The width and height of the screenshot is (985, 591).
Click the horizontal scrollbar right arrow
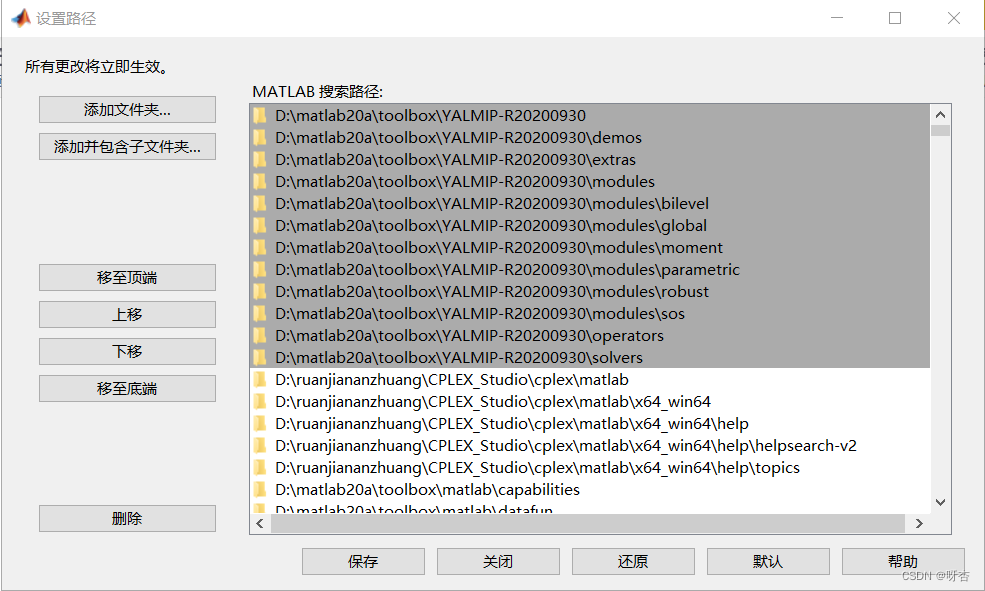pyautogui.click(x=919, y=523)
